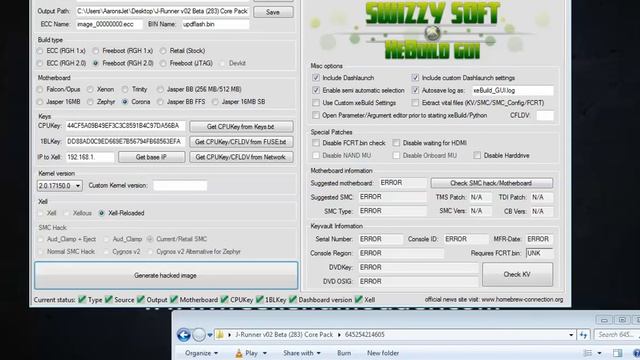Click the CFLDV input field

coord(545,116)
